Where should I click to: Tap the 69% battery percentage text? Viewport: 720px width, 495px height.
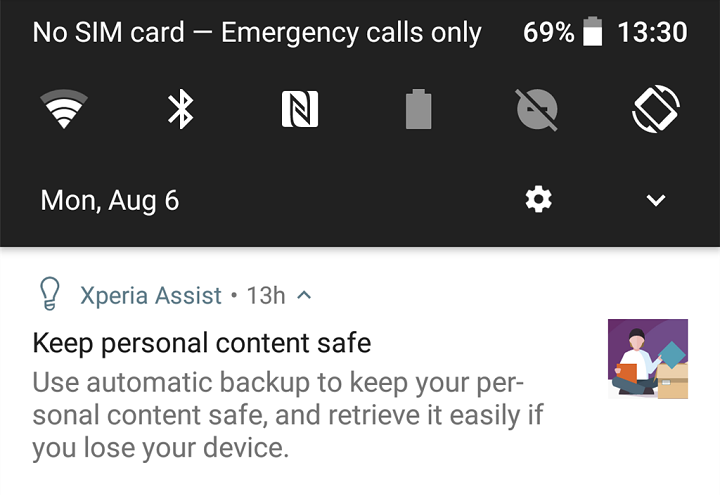coord(548,33)
